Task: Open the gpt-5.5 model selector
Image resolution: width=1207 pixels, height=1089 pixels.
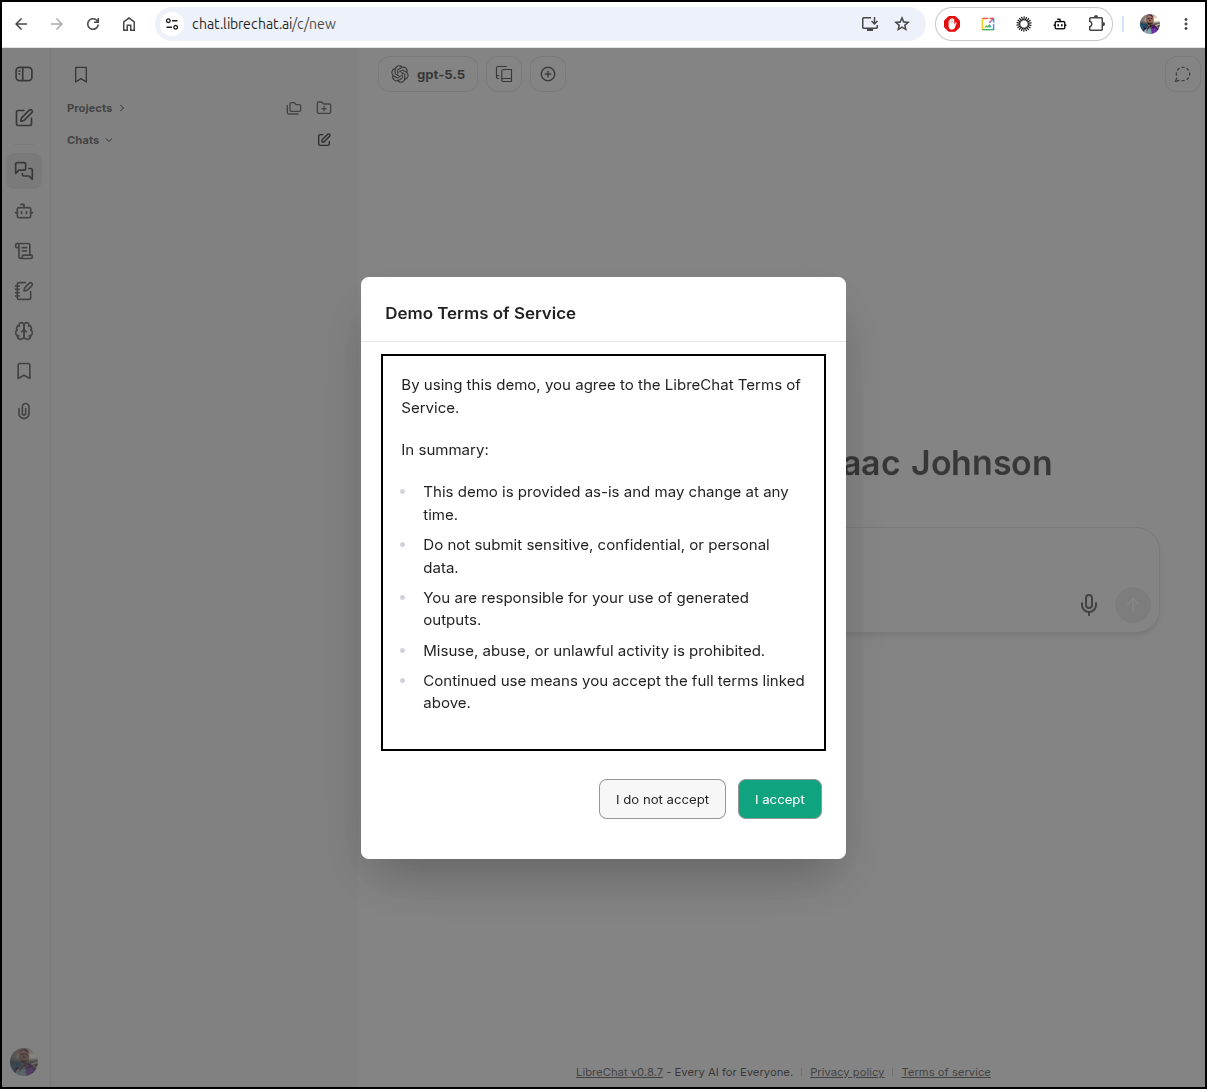Action: 428,74
